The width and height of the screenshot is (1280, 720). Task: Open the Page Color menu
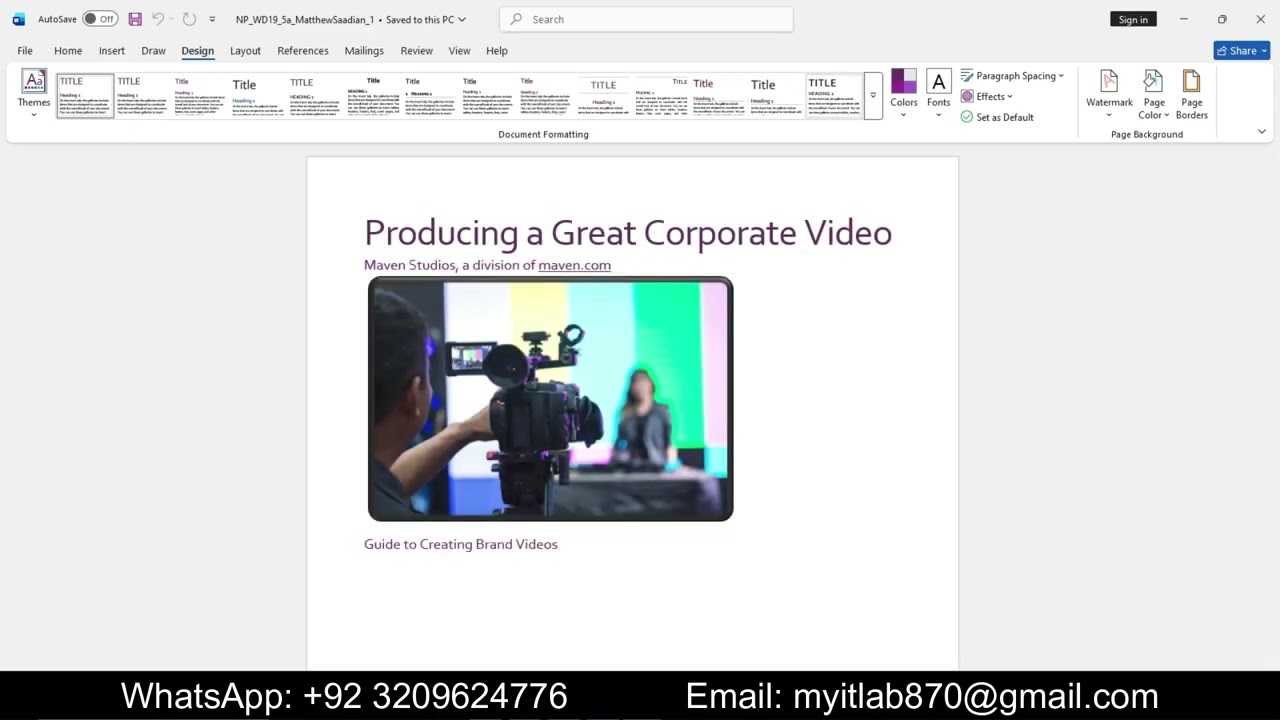pyautogui.click(x=1154, y=94)
